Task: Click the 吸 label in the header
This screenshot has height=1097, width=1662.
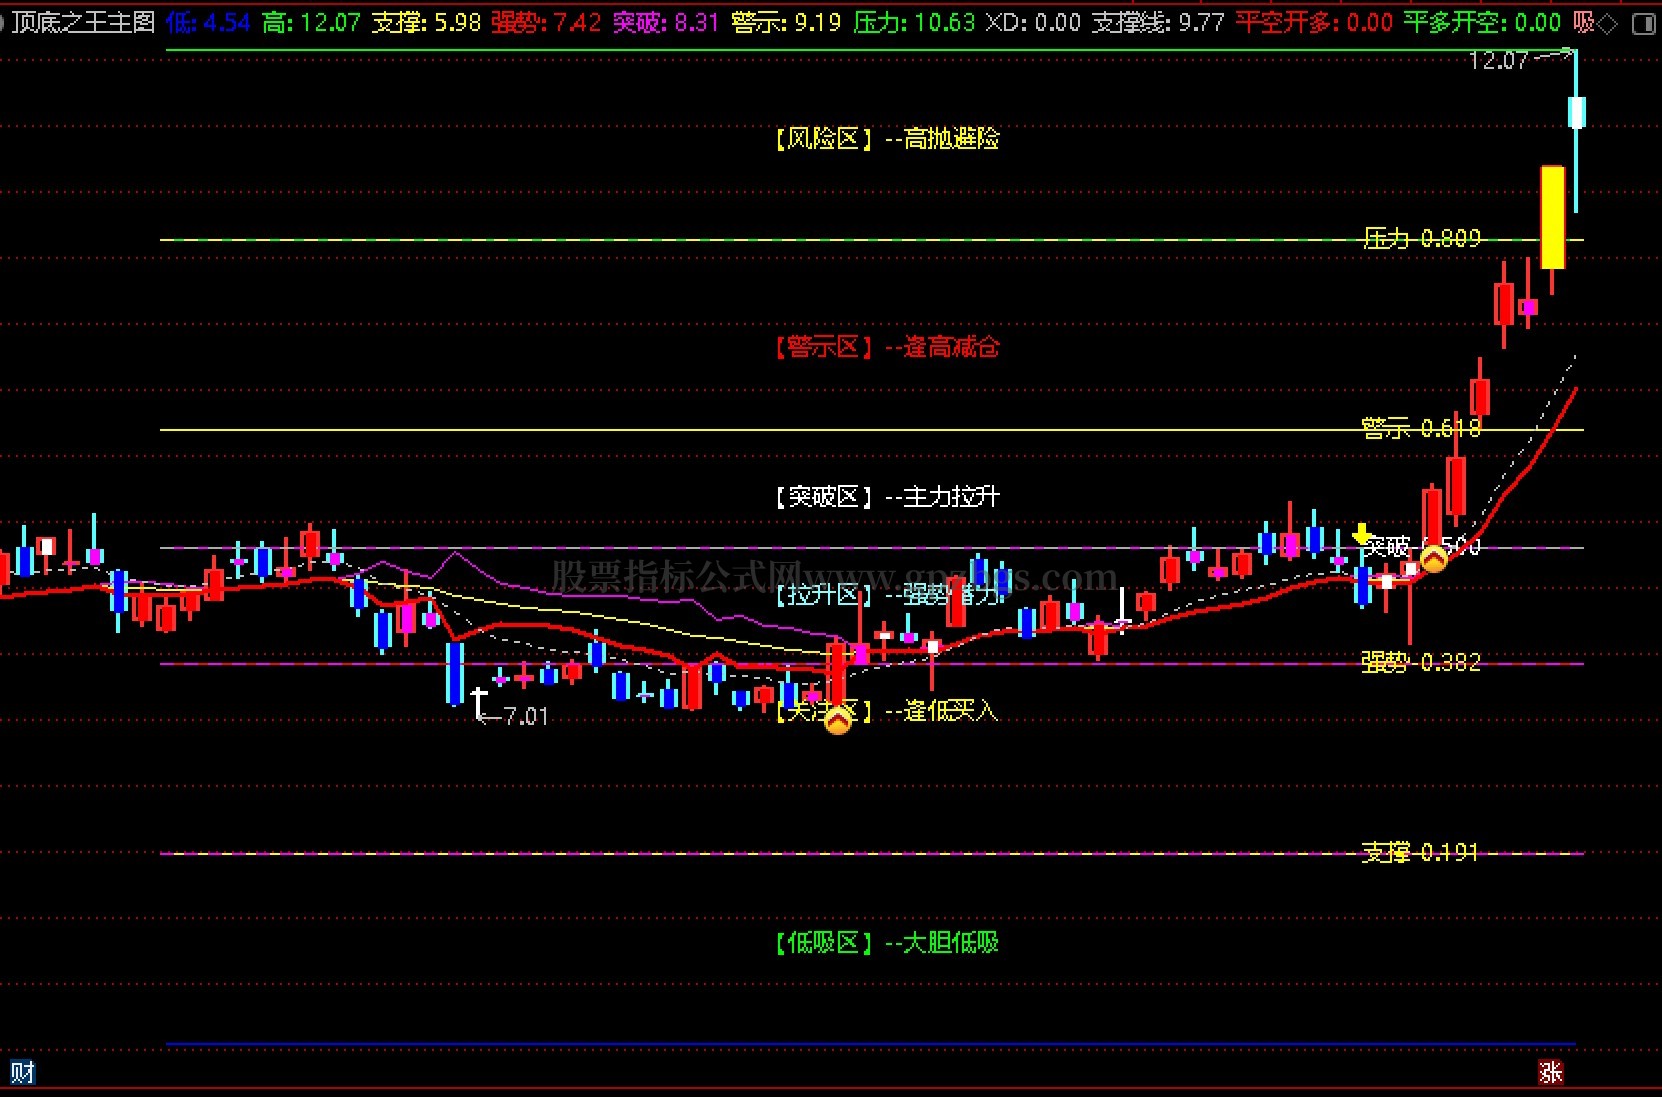Action: (1583, 22)
